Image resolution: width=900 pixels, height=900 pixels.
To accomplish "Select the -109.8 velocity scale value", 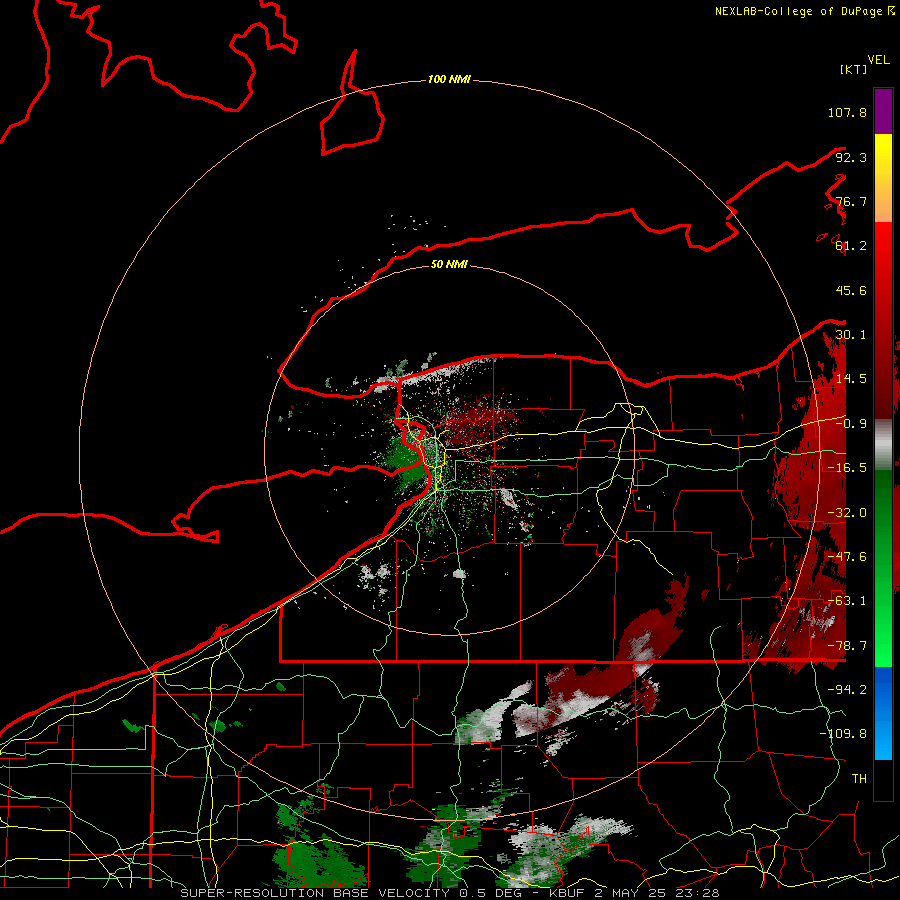I will click(x=843, y=734).
